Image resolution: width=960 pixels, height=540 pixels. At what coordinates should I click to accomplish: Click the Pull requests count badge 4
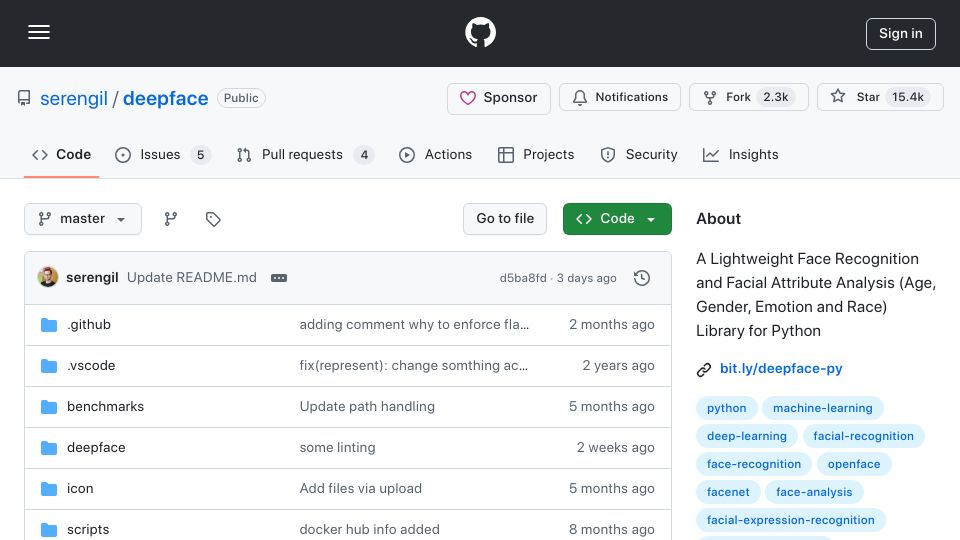click(x=364, y=155)
